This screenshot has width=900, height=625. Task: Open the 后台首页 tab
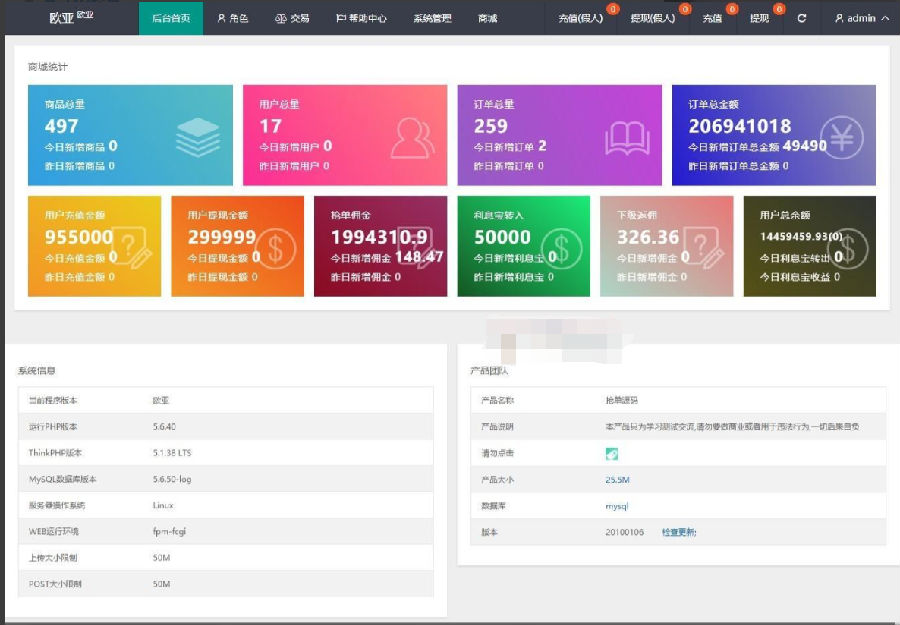coord(171,18)
